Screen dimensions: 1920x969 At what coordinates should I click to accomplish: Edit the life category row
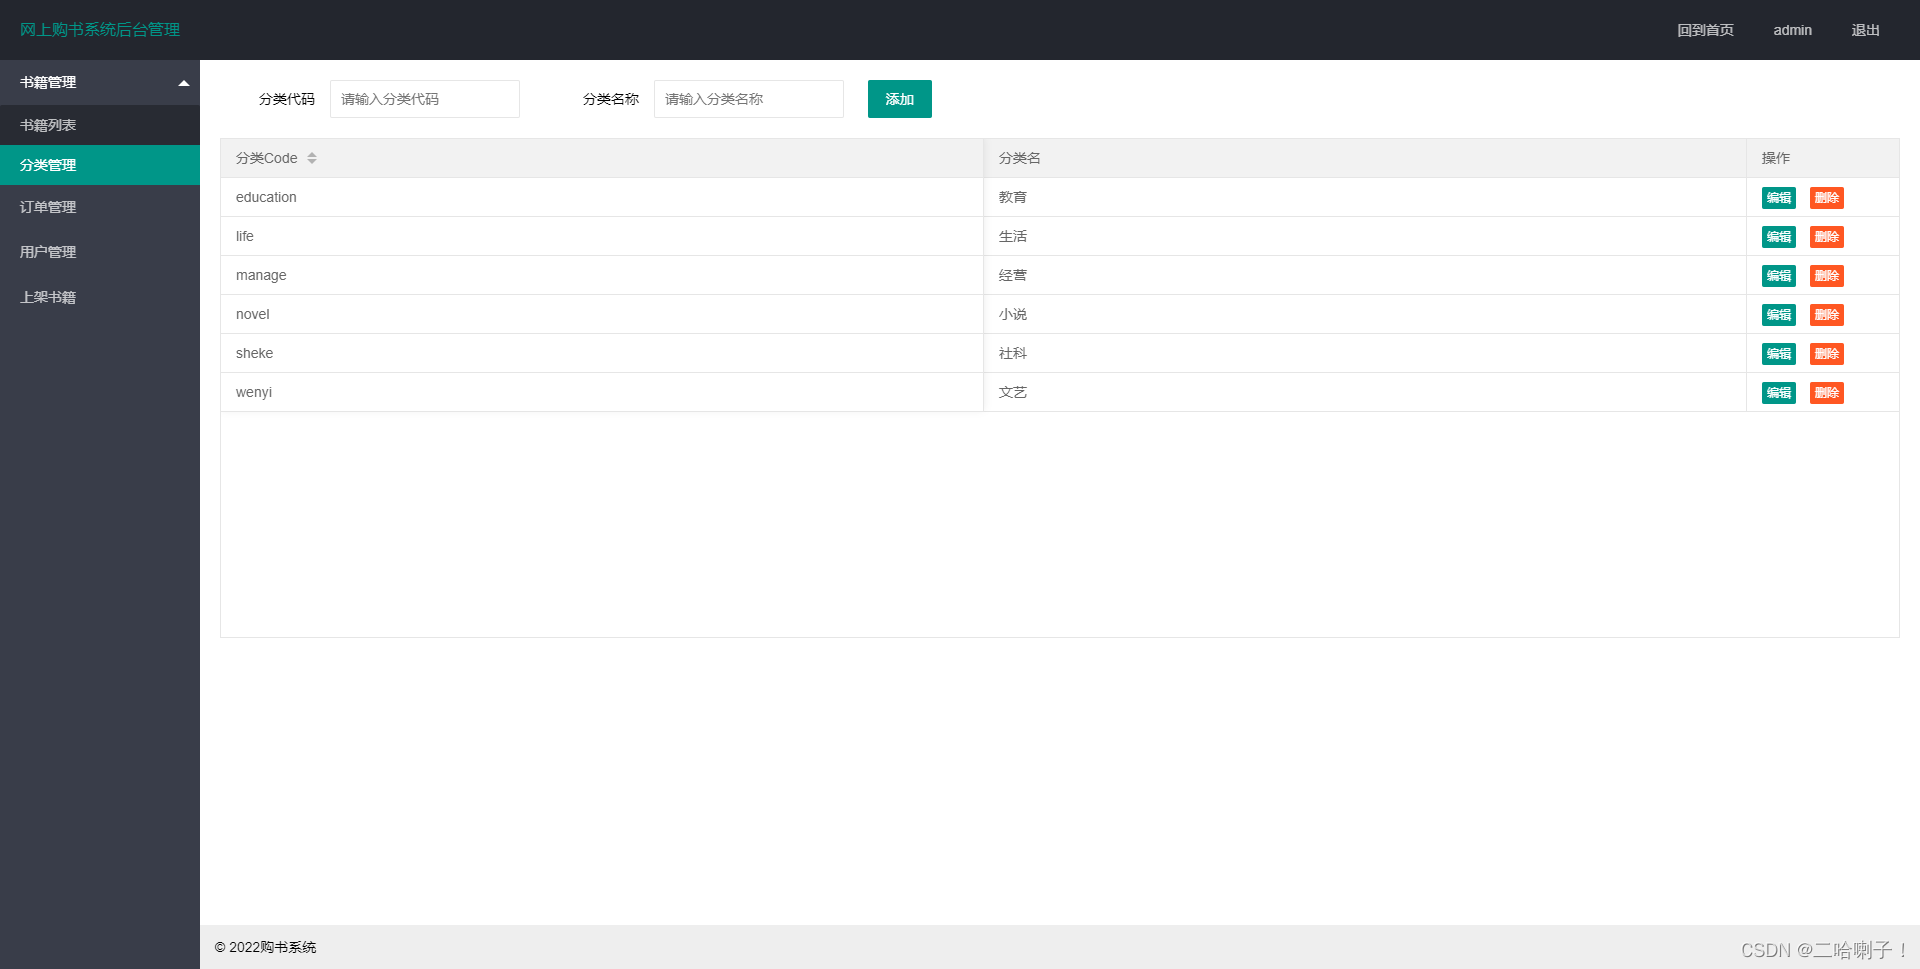pyautogui.click(x=1779, y=237)
